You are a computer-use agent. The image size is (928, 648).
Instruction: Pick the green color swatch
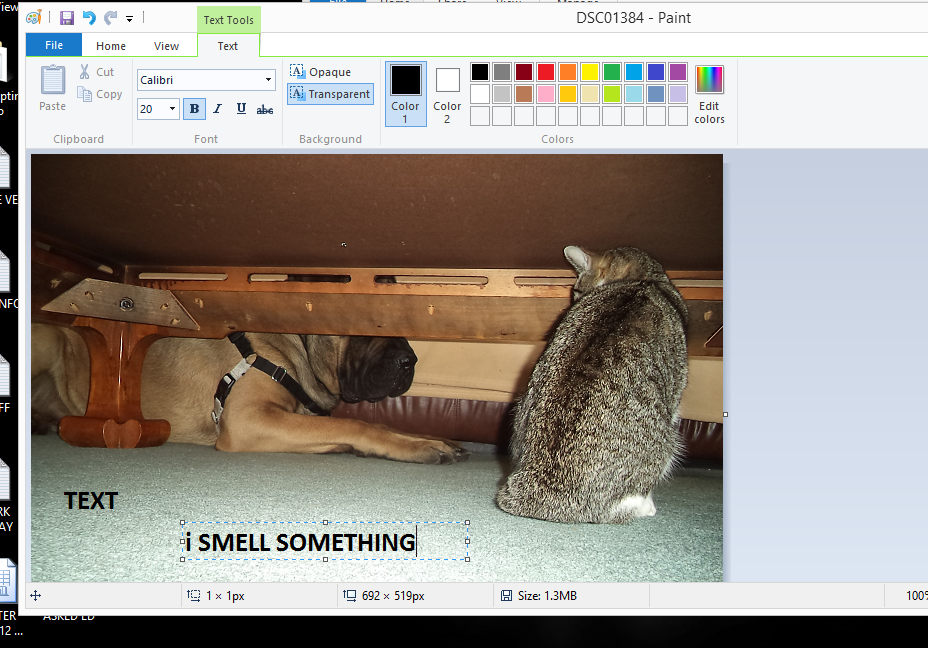[612, 72]
